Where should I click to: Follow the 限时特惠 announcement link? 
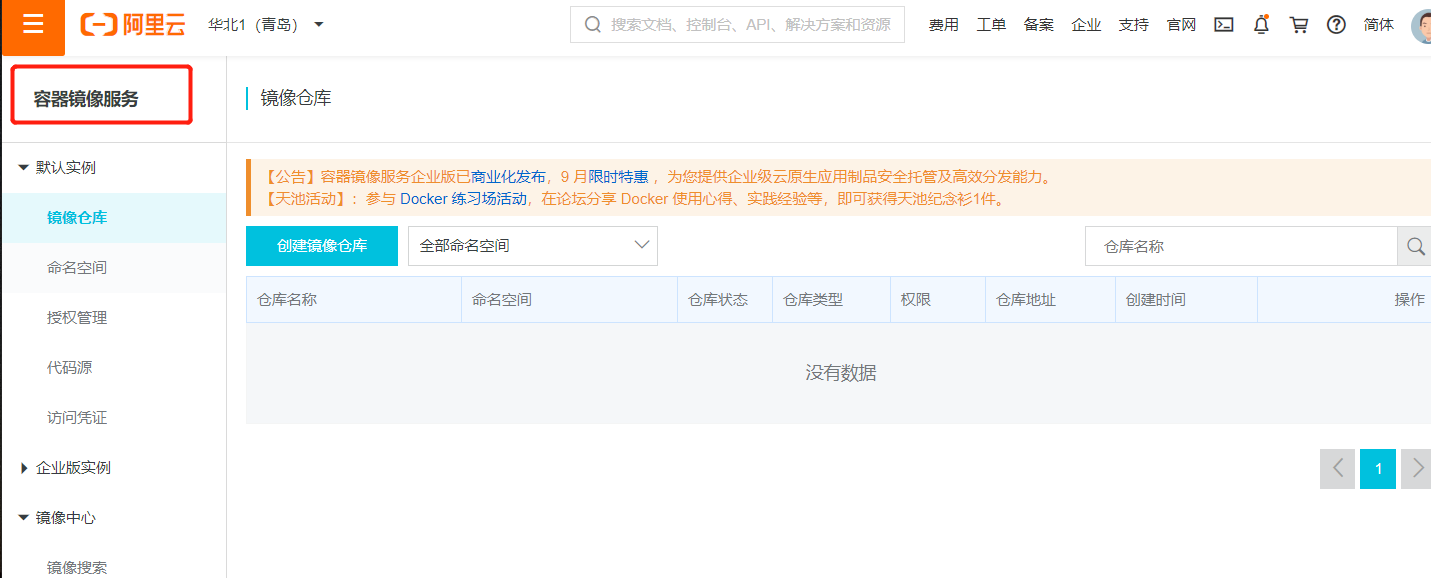[x=618, y=177]
